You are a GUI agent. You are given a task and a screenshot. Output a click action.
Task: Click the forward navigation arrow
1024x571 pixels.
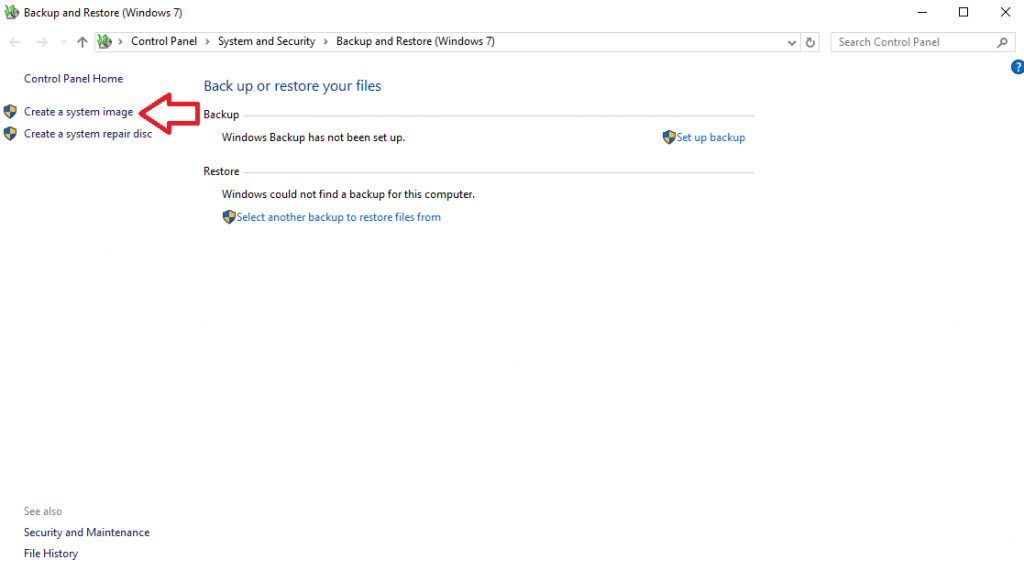[42, 42]
